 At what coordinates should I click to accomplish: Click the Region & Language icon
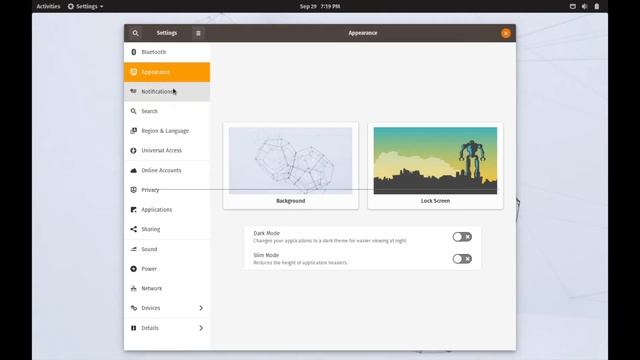tap(133, 131)
